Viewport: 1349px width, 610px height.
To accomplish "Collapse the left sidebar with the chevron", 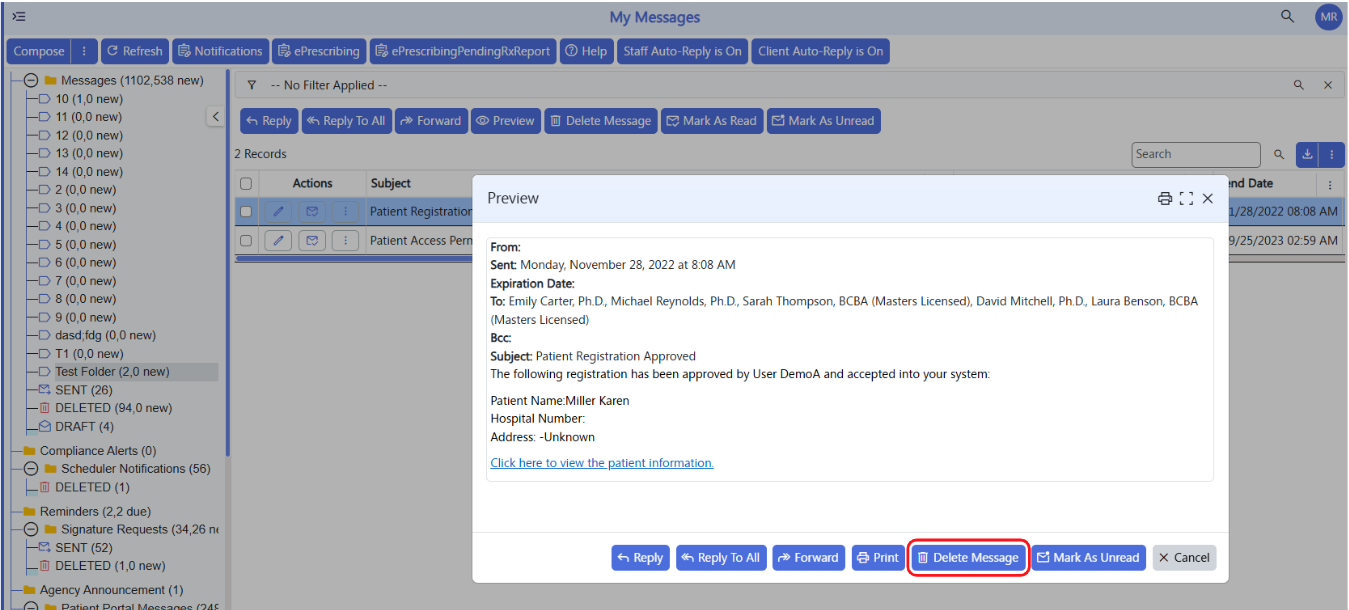I will tap(215, 117).
